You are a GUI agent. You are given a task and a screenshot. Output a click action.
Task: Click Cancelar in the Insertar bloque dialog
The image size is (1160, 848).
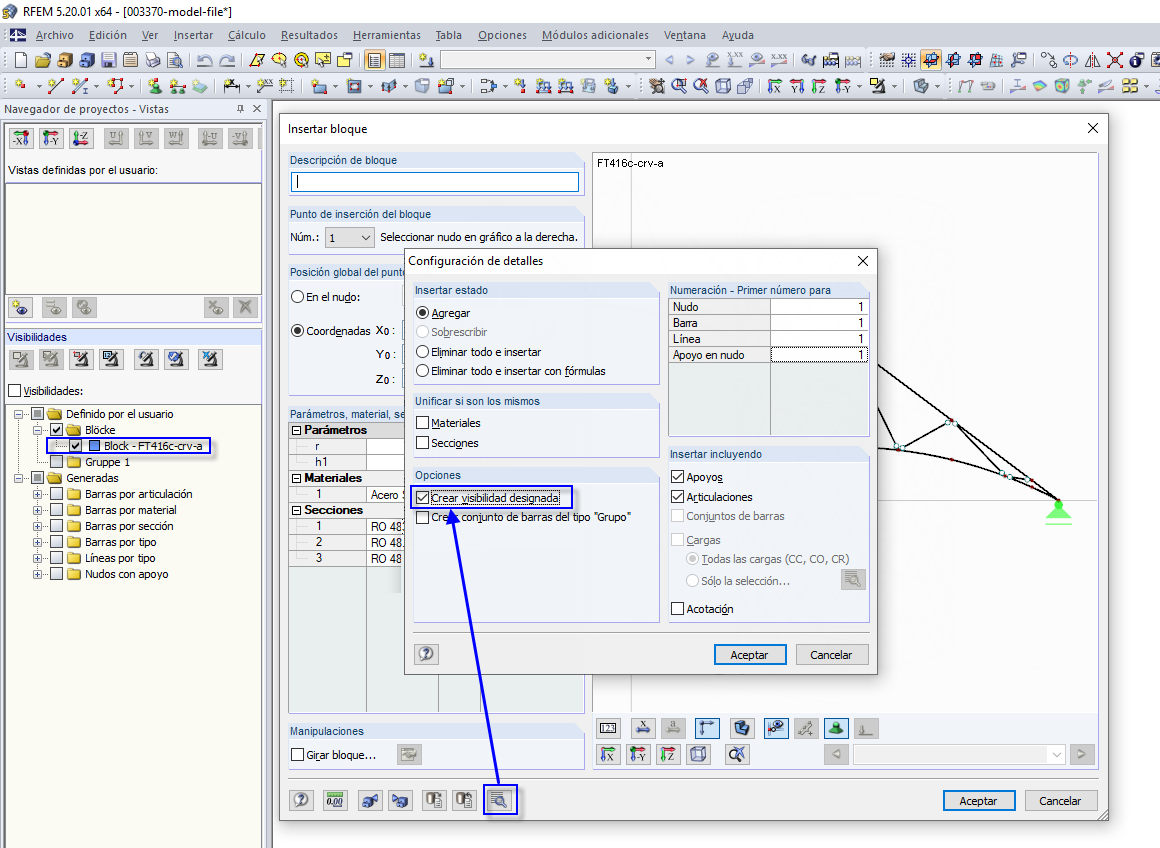pyautogui.click(x=1063, y=800)
